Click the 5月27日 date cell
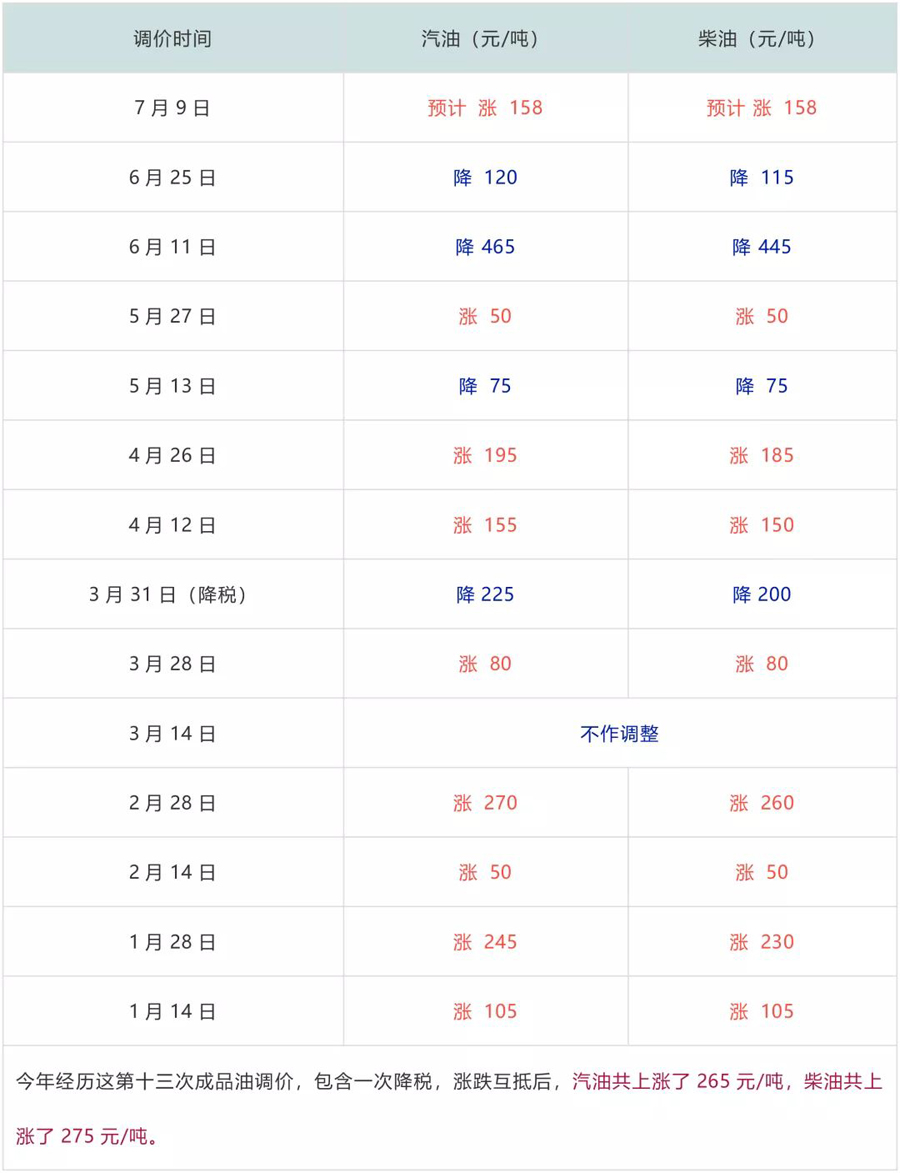This screenshot has width=900, height=1173. (172, 317)
